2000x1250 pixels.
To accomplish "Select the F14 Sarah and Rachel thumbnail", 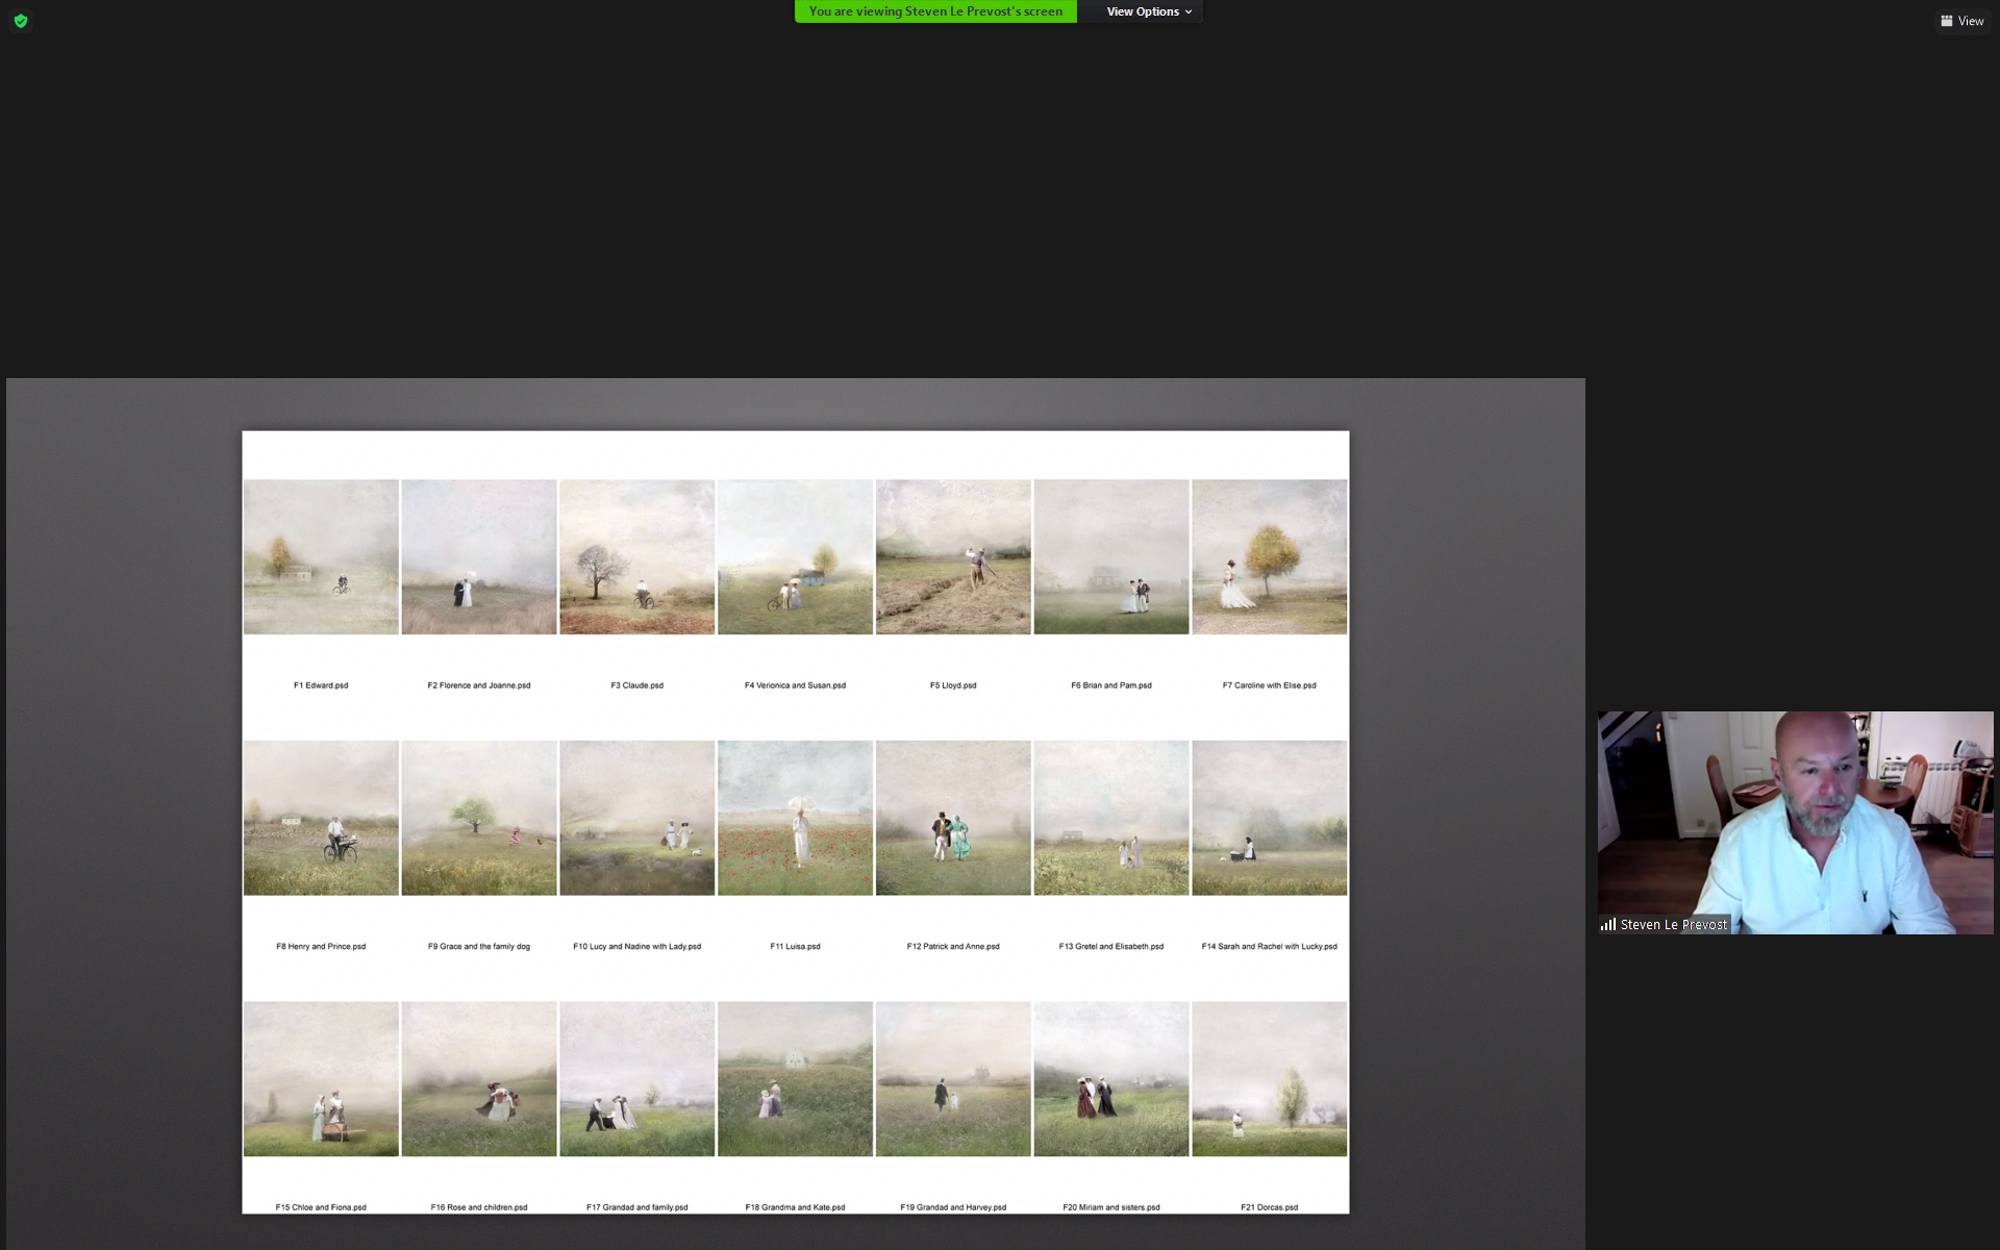I will point(1269,817).
